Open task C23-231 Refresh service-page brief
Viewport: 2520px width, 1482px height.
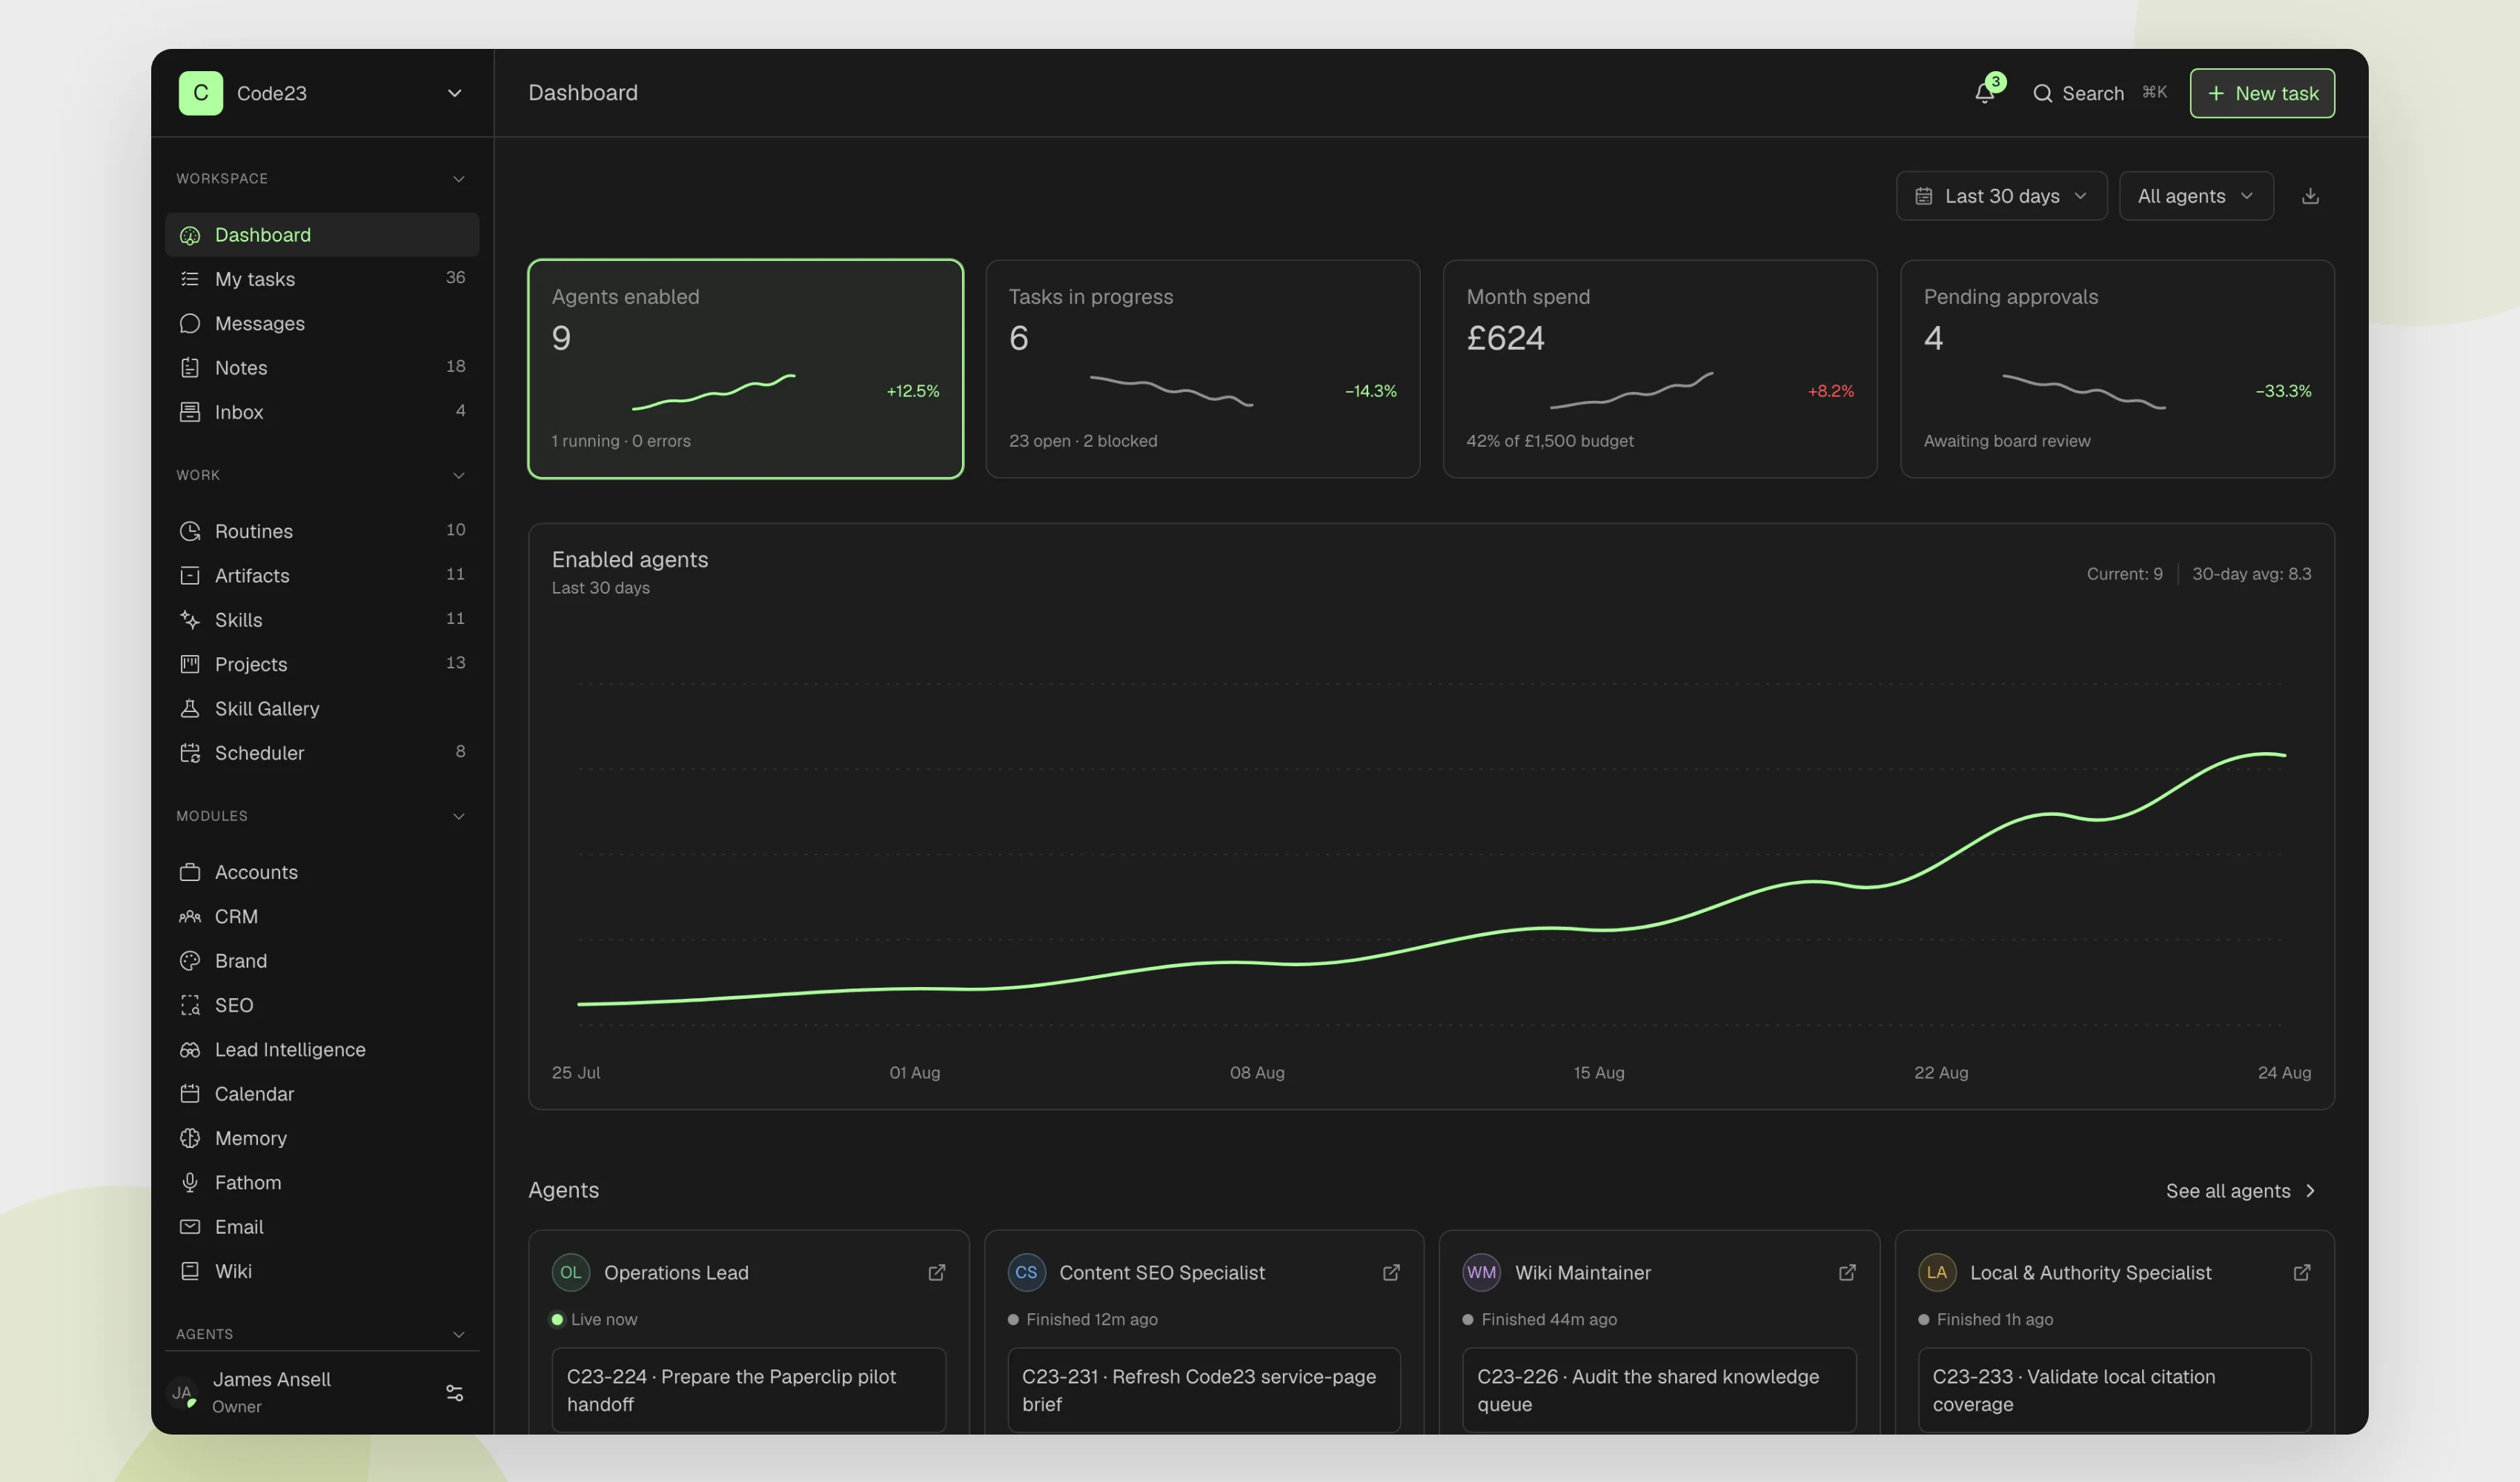click(x=1204, y=1390)
